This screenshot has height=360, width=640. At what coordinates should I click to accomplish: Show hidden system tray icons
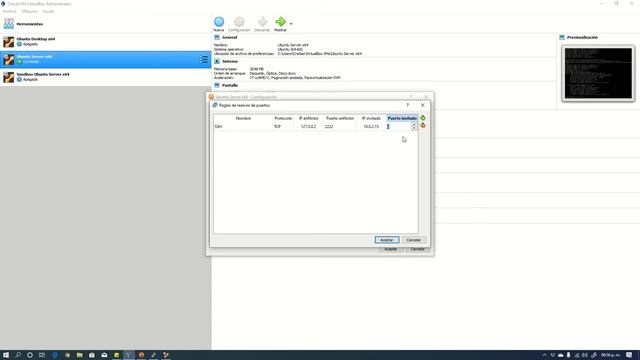[544, 355]
